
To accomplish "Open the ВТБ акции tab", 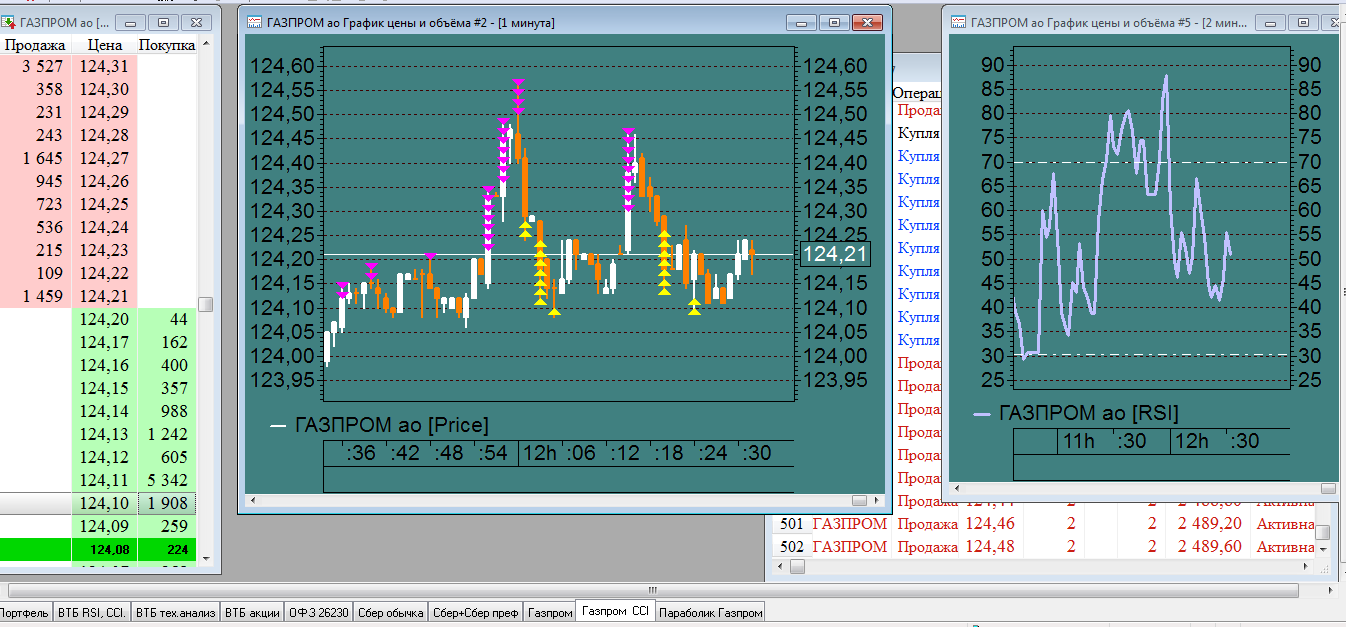I will pyautogui.click(x=252, y=613).
